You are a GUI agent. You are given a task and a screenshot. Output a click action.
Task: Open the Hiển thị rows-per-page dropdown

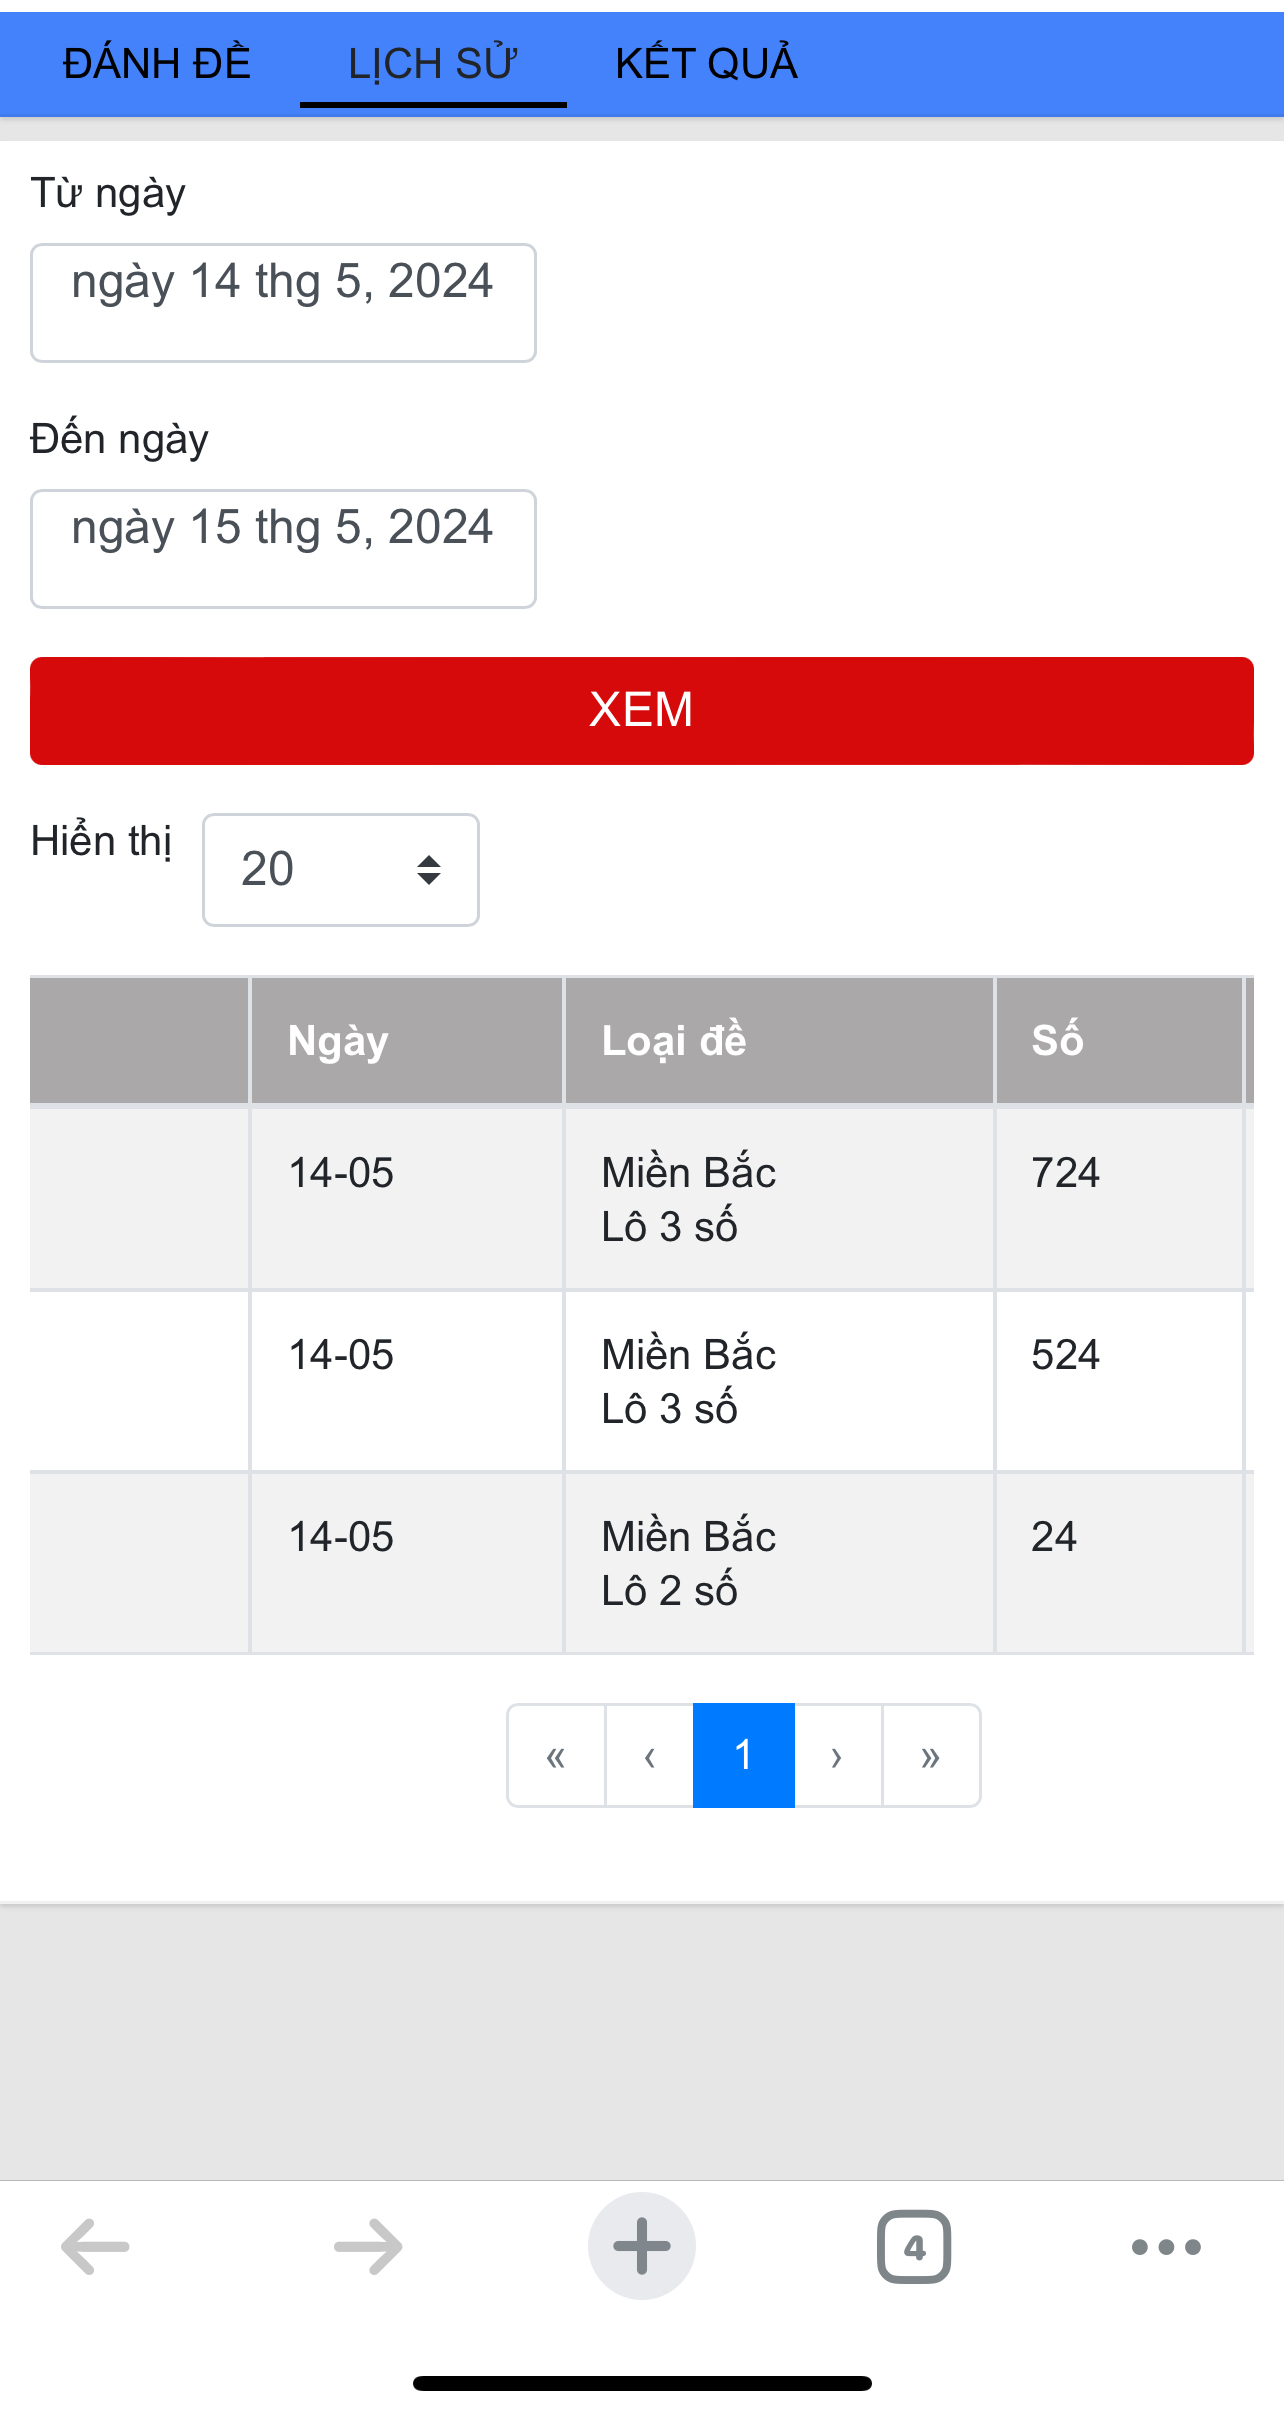point(340,869)
